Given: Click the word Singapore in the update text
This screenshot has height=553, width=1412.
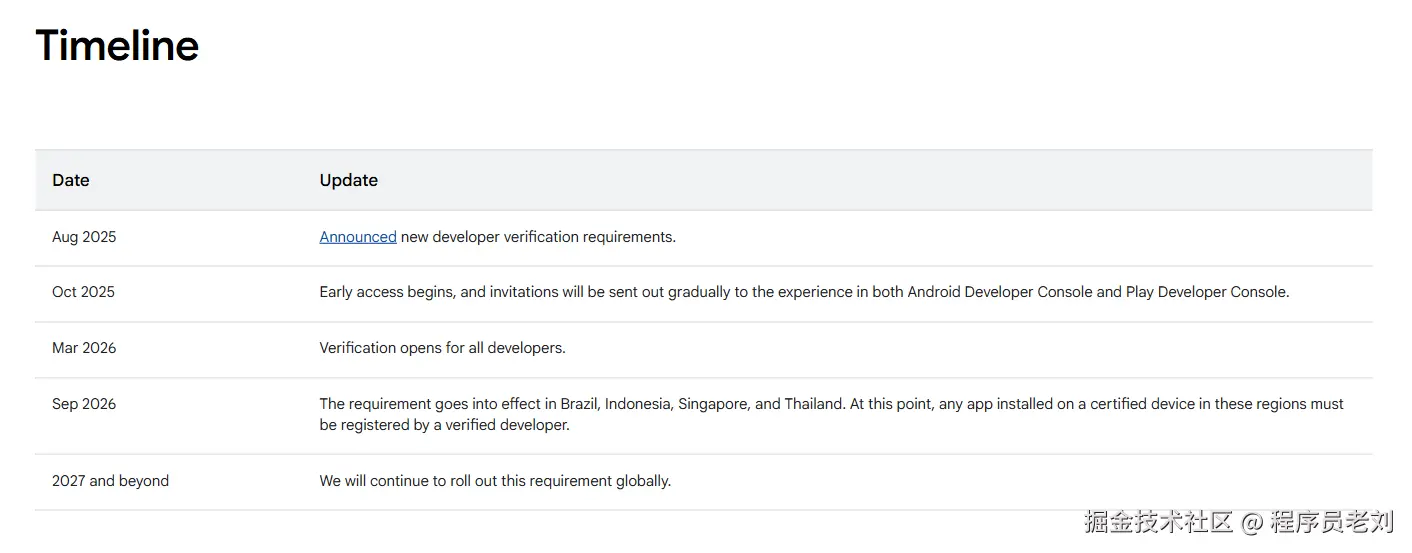Looking at the screenshot, I should [712, 404].
